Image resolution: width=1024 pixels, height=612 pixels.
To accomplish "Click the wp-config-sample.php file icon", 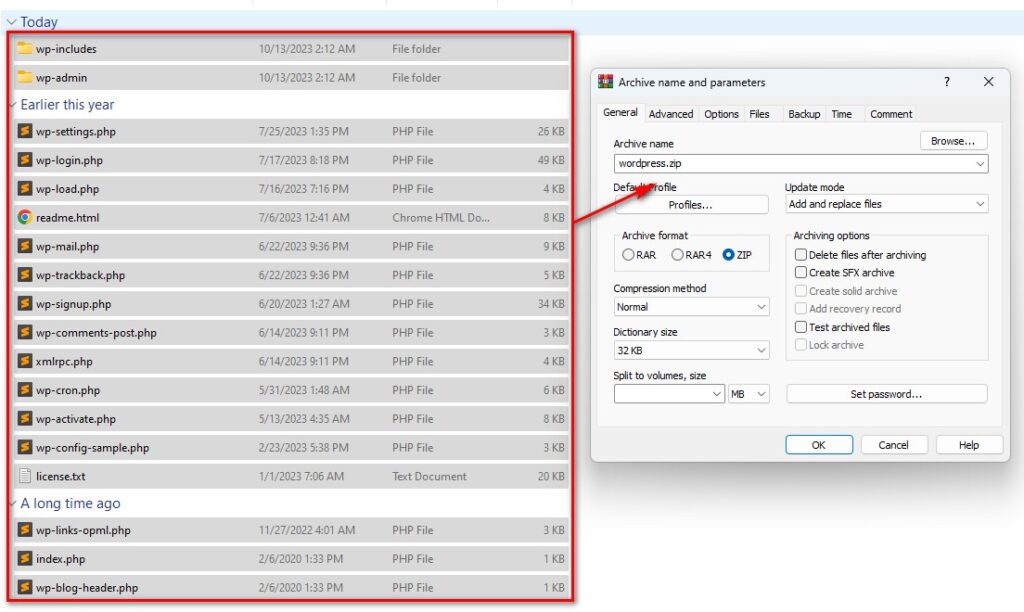I will (x=25, y=447).
